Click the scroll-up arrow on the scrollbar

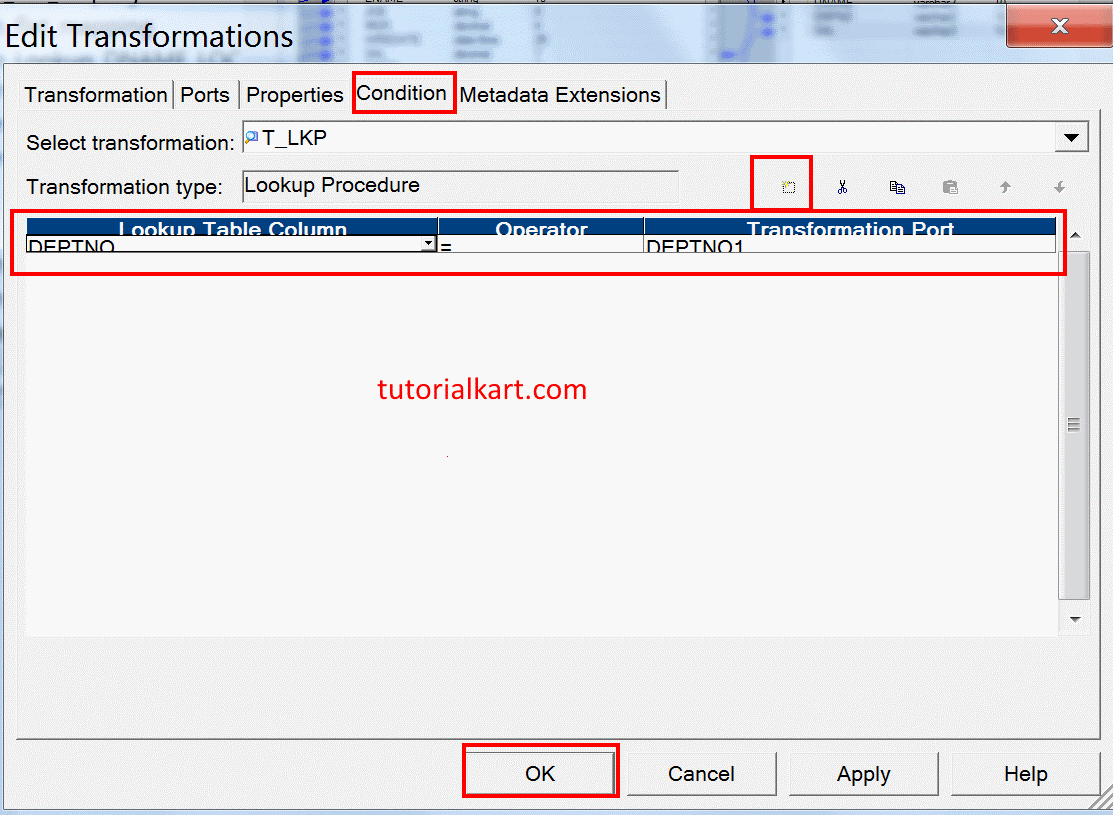[1075, 232]
